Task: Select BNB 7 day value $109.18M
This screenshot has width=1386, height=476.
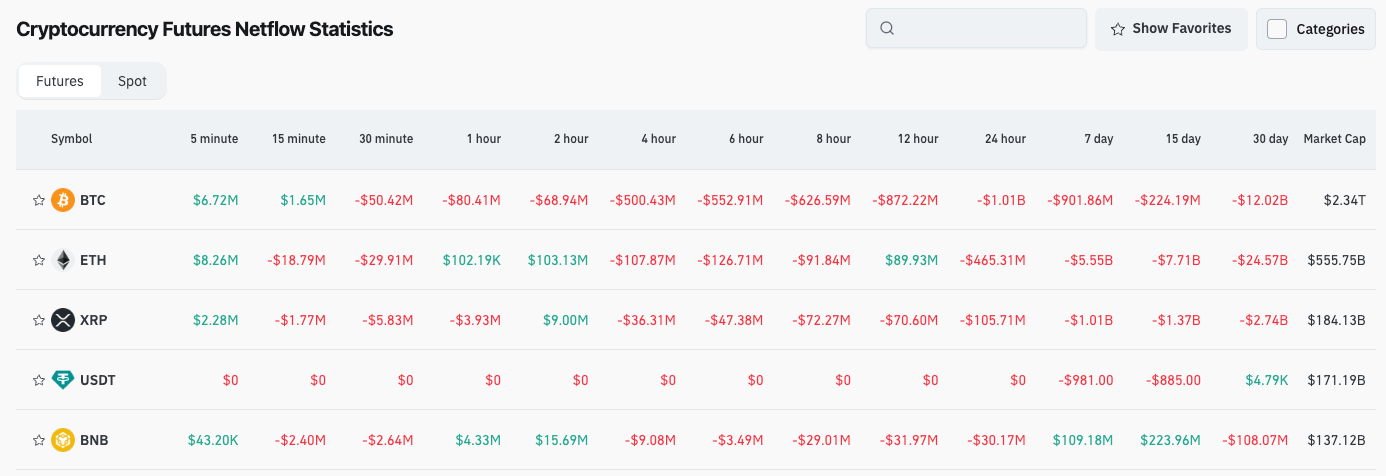Action: tap(1083, 440)
